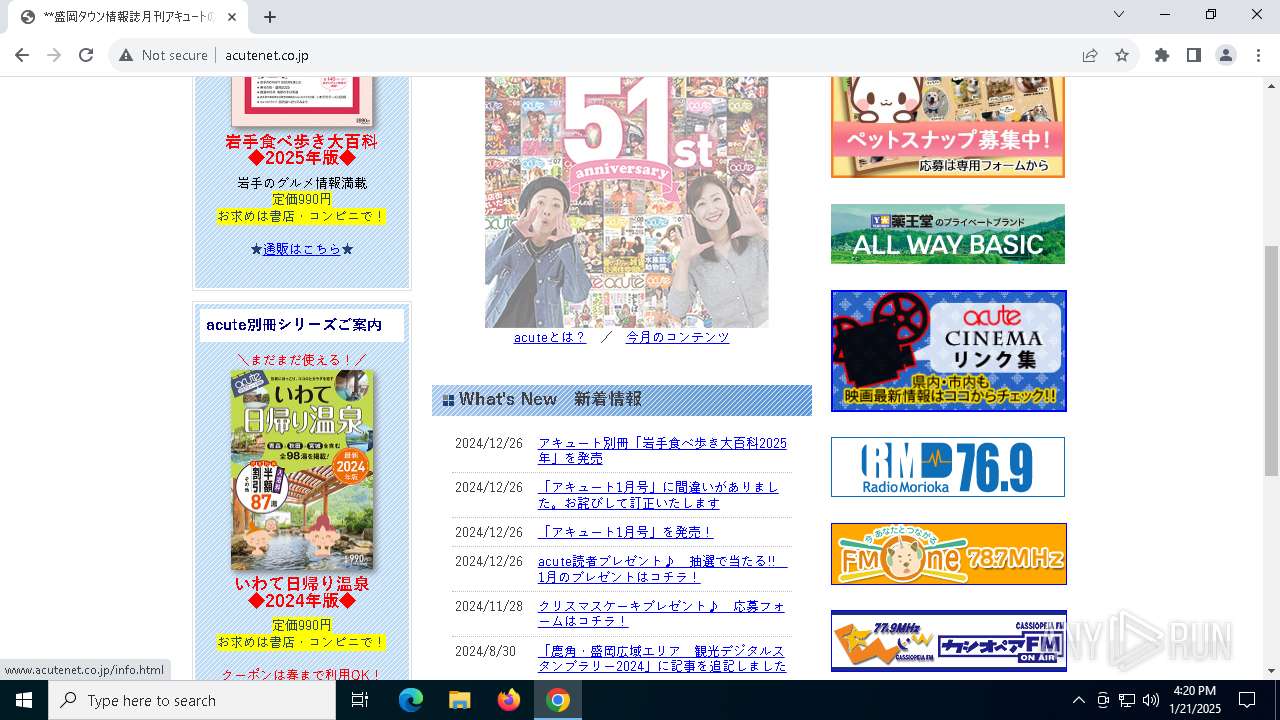The height and width of the screenshot is (720, 1280).
Task: Click the 2024/8/30 date text
Action: tap(486, 652)
